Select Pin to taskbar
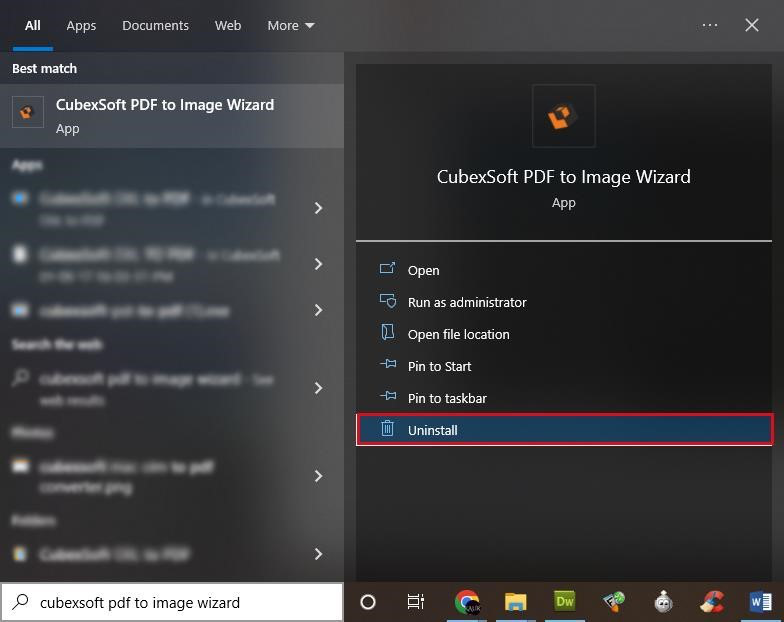The width and height of the screenshot is (784, 622). [x=564, y=398]
